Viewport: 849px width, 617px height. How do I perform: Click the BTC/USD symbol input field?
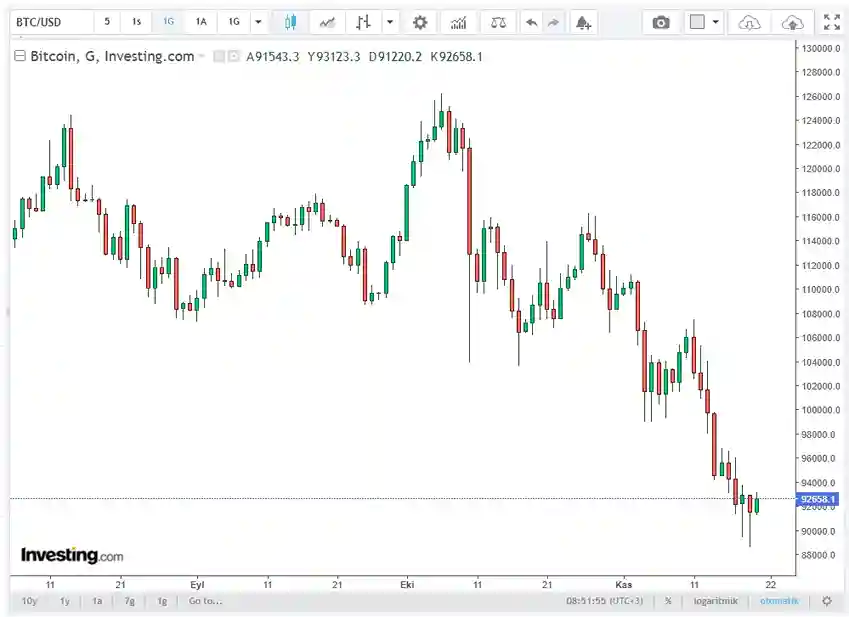click(50, 22)
